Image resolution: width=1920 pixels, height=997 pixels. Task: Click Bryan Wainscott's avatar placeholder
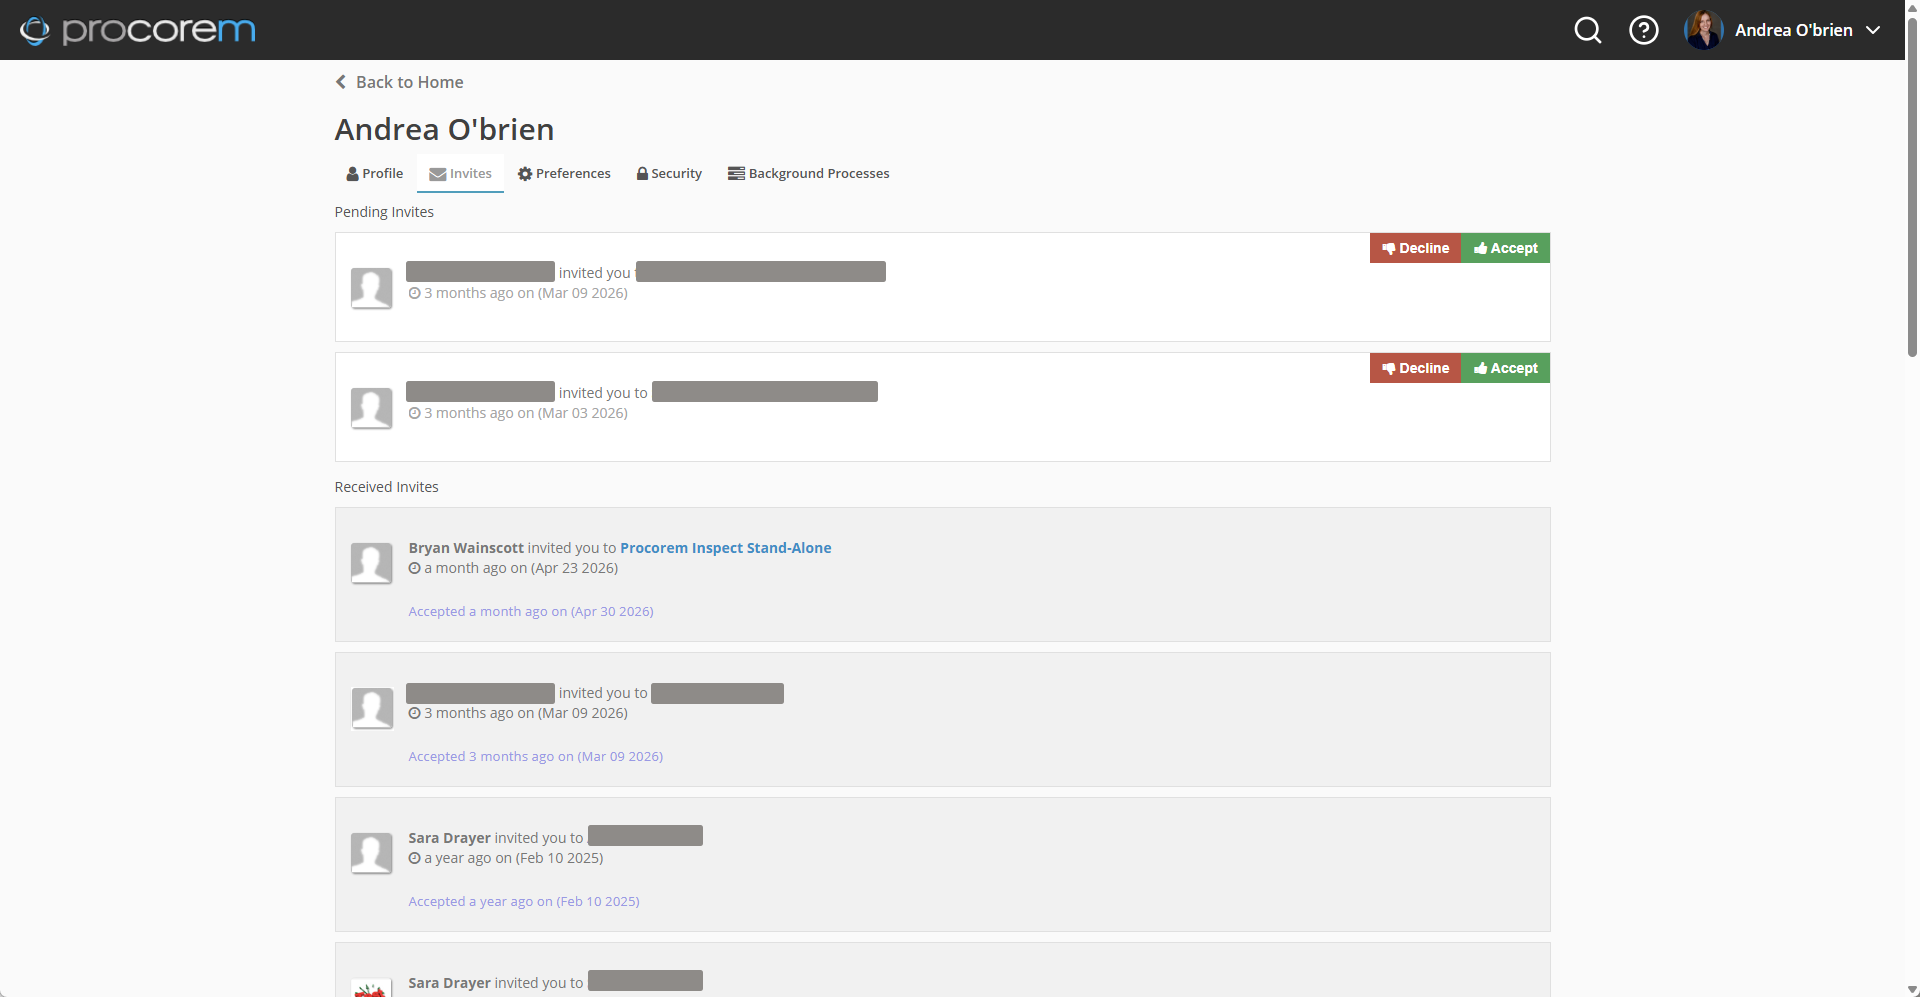point(371,563)
